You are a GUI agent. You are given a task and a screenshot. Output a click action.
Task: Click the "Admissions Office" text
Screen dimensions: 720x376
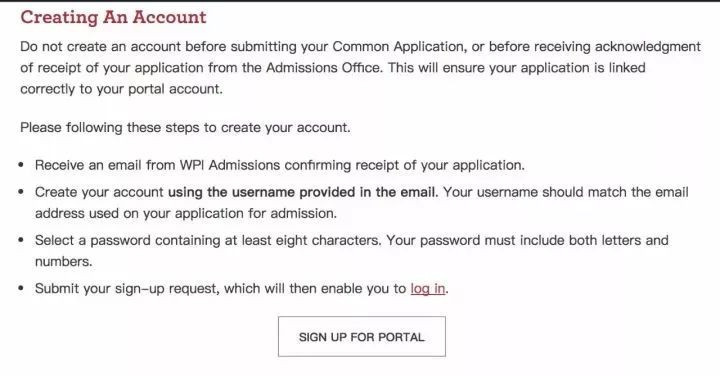[x=323, y=68]
